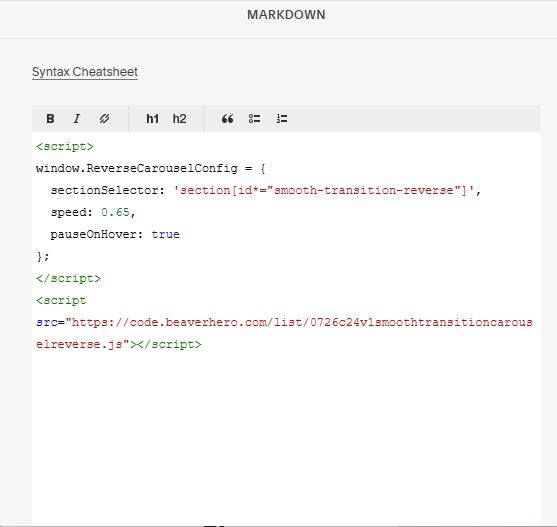Toggle bold formatting in the toolbar
The width and height of the screenshot is (557, 527).
point(50,119)
